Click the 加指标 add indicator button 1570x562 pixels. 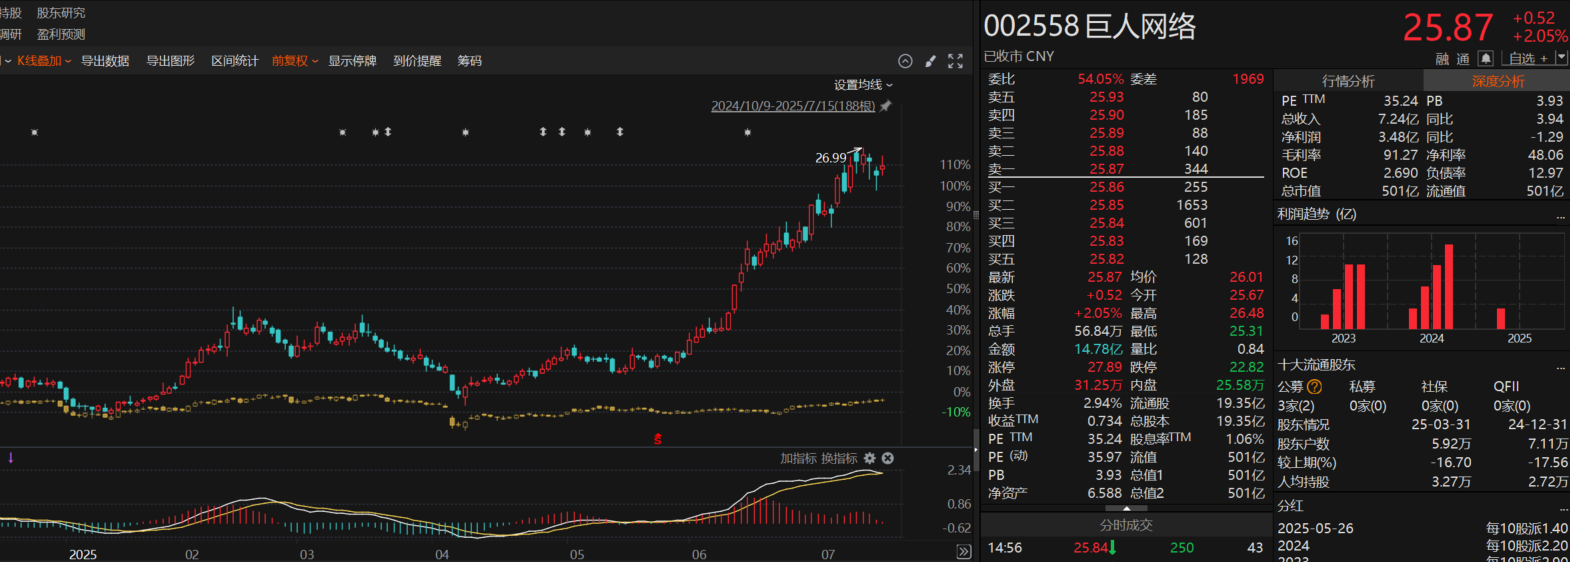pyautogui.click(x=798, y=458)
